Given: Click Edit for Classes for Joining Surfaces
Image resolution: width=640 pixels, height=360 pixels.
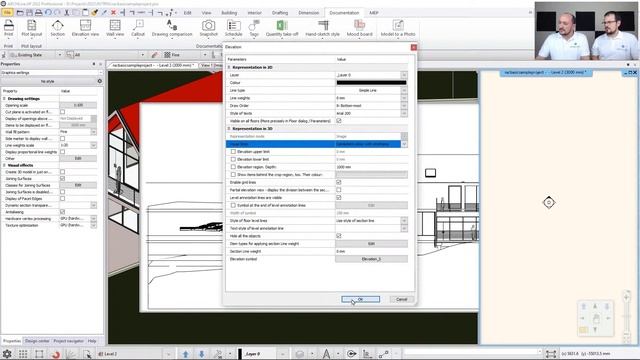Looking at the screenshot, I should click(x=78, y=185).
